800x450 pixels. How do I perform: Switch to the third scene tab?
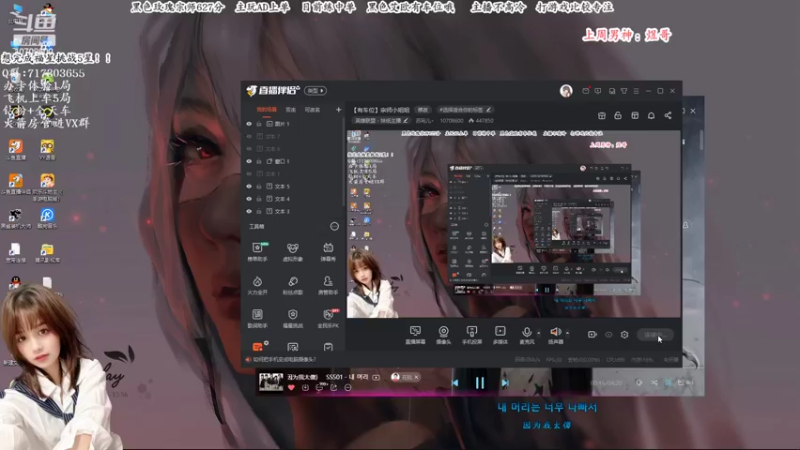(312, 110)
